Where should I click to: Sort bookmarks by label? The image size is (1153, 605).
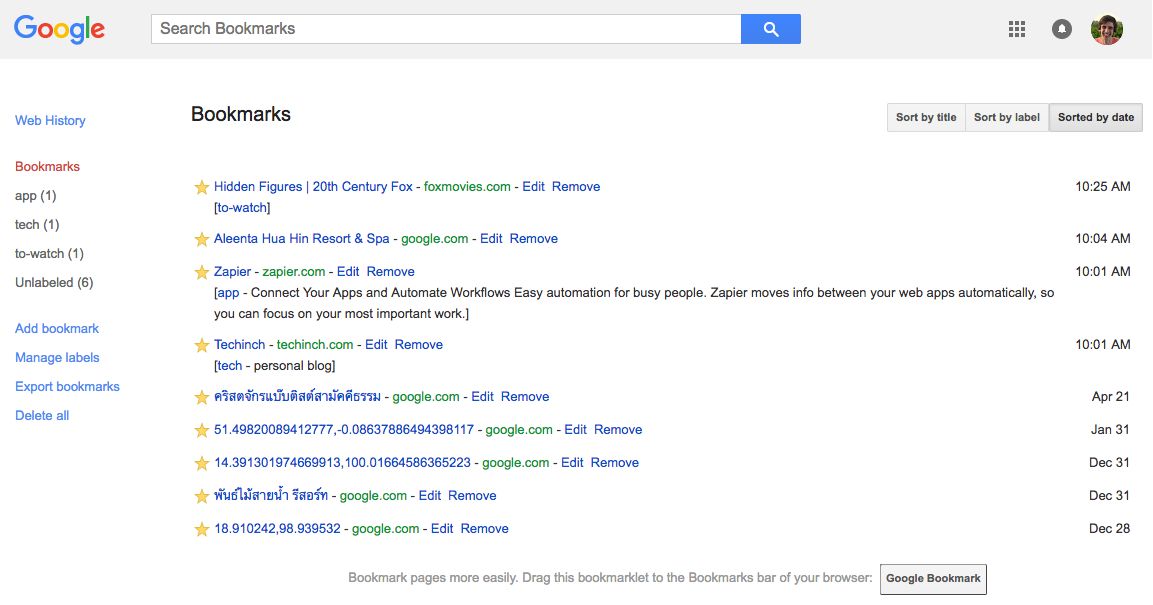click(1007, 118)
